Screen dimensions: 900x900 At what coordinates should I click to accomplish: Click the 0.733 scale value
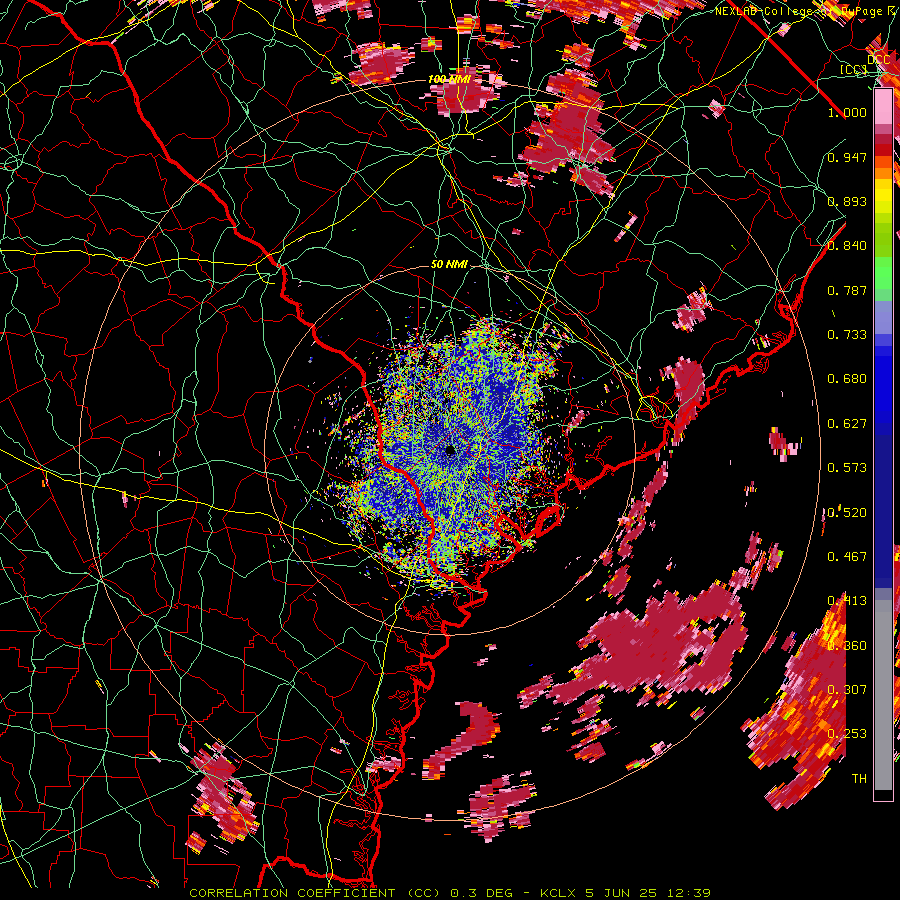[847, 335]
